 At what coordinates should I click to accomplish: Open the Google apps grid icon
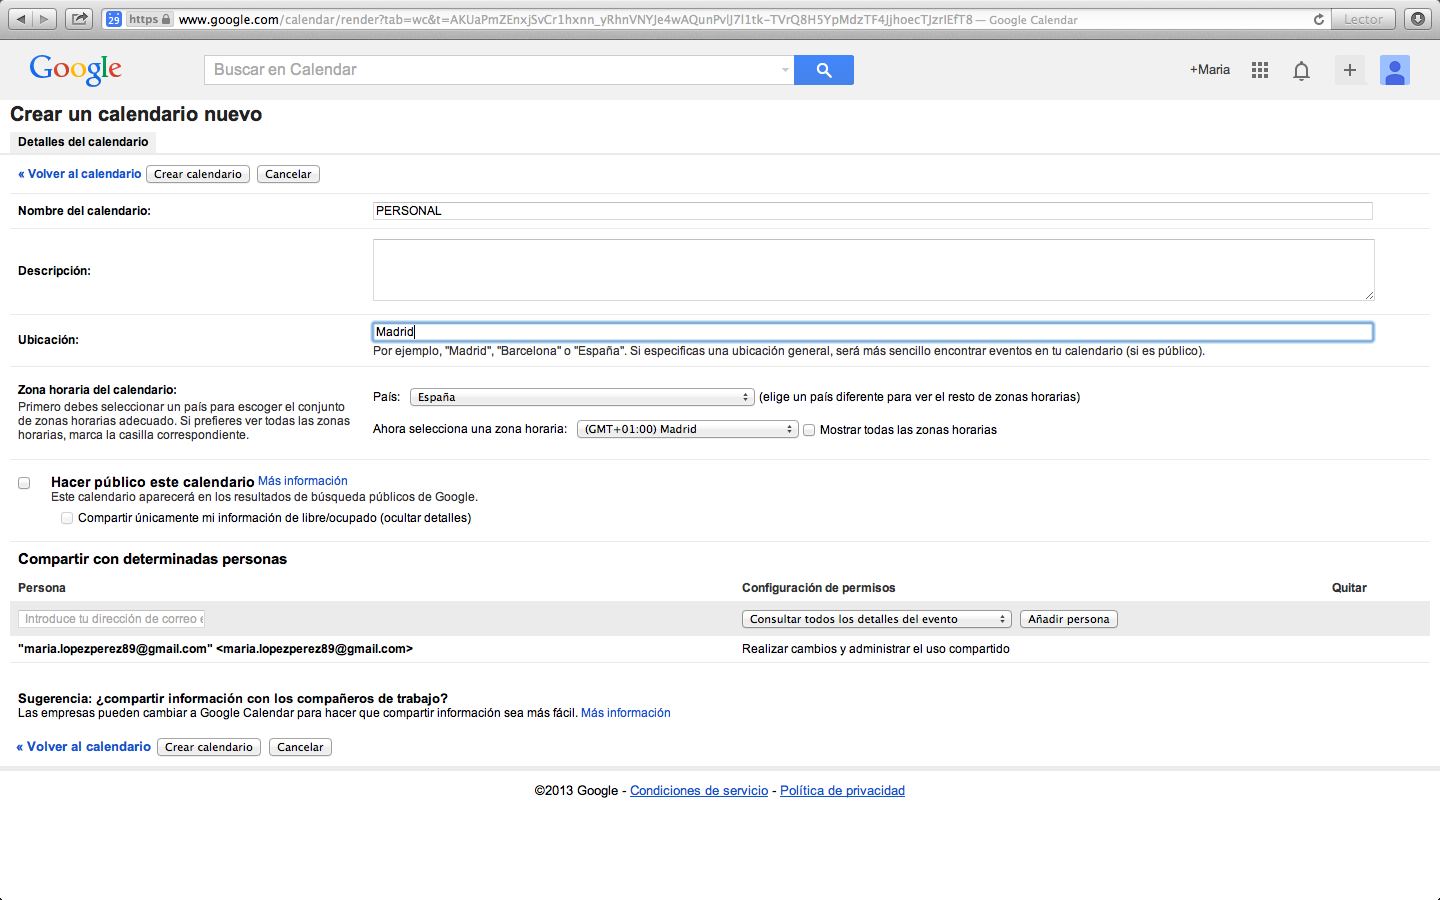(x=1260, y=70)
